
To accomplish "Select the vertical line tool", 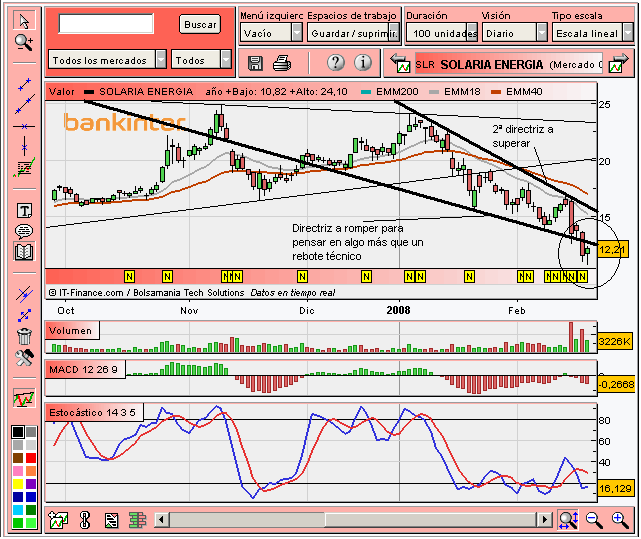I will click(x=25, y=146).
